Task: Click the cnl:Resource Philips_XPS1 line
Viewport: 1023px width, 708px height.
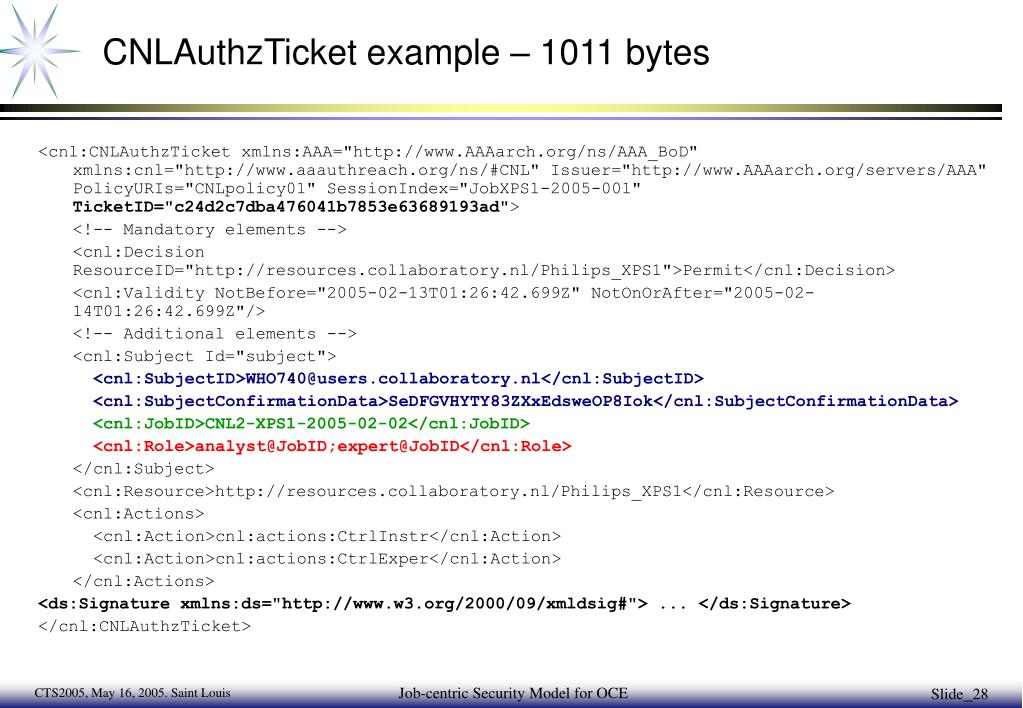Action: [453, 491]
